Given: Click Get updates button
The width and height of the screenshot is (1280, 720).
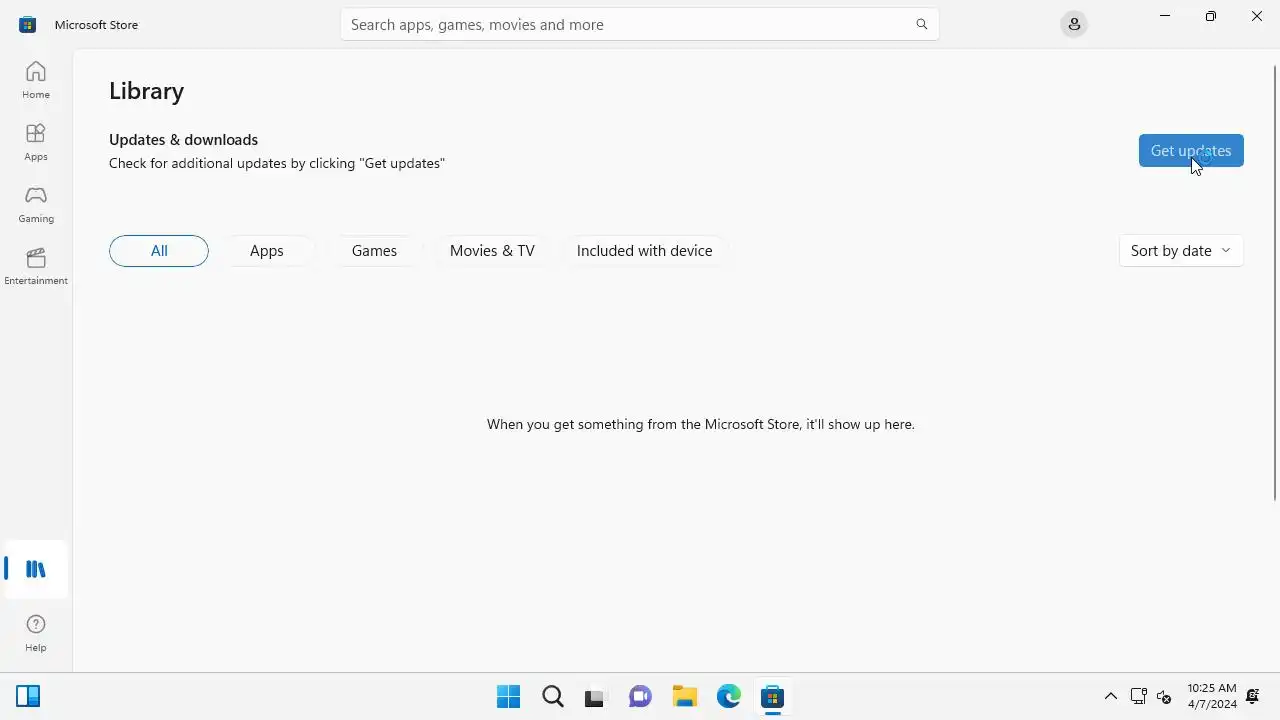Looking at the screenshot, I should (x=1191, y=151).
